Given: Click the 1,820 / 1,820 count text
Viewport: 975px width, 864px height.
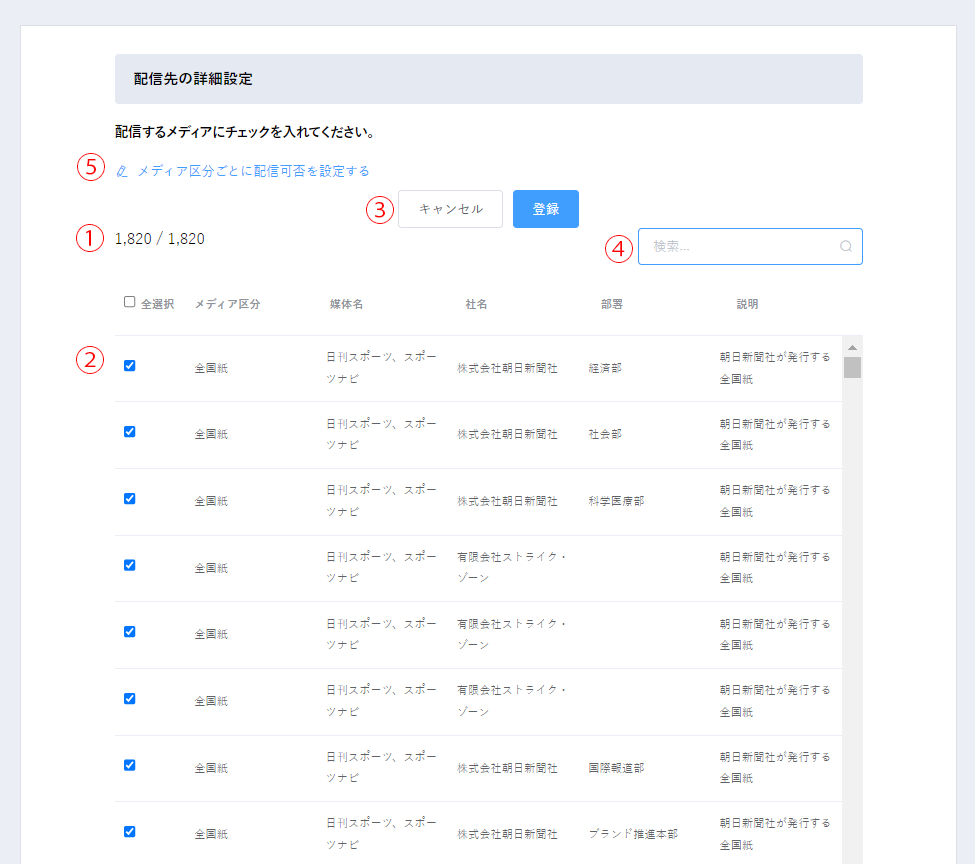Looking at the screenshot, I should pos(160,239).
